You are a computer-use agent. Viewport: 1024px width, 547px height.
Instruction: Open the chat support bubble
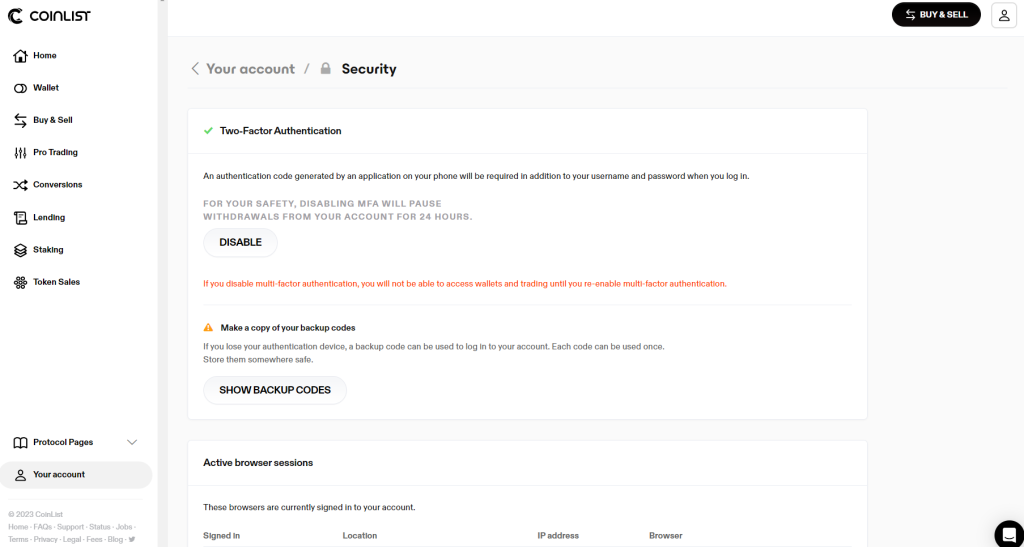[x=1008, y=533]
